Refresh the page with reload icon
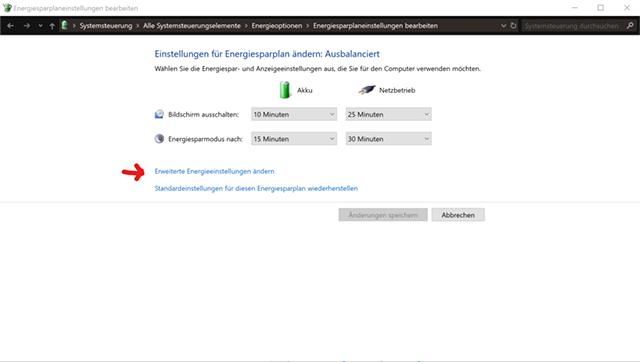This screenshot has width=640, height=362. coord(513,26)
